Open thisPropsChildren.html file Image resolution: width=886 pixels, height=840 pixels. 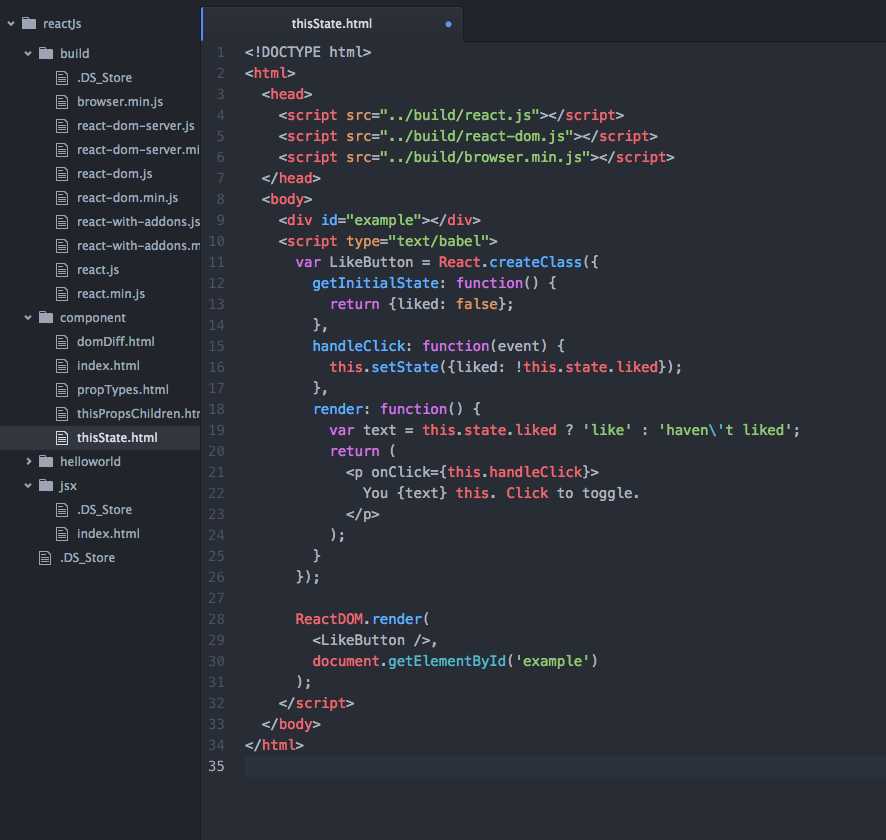pos(138,414)
